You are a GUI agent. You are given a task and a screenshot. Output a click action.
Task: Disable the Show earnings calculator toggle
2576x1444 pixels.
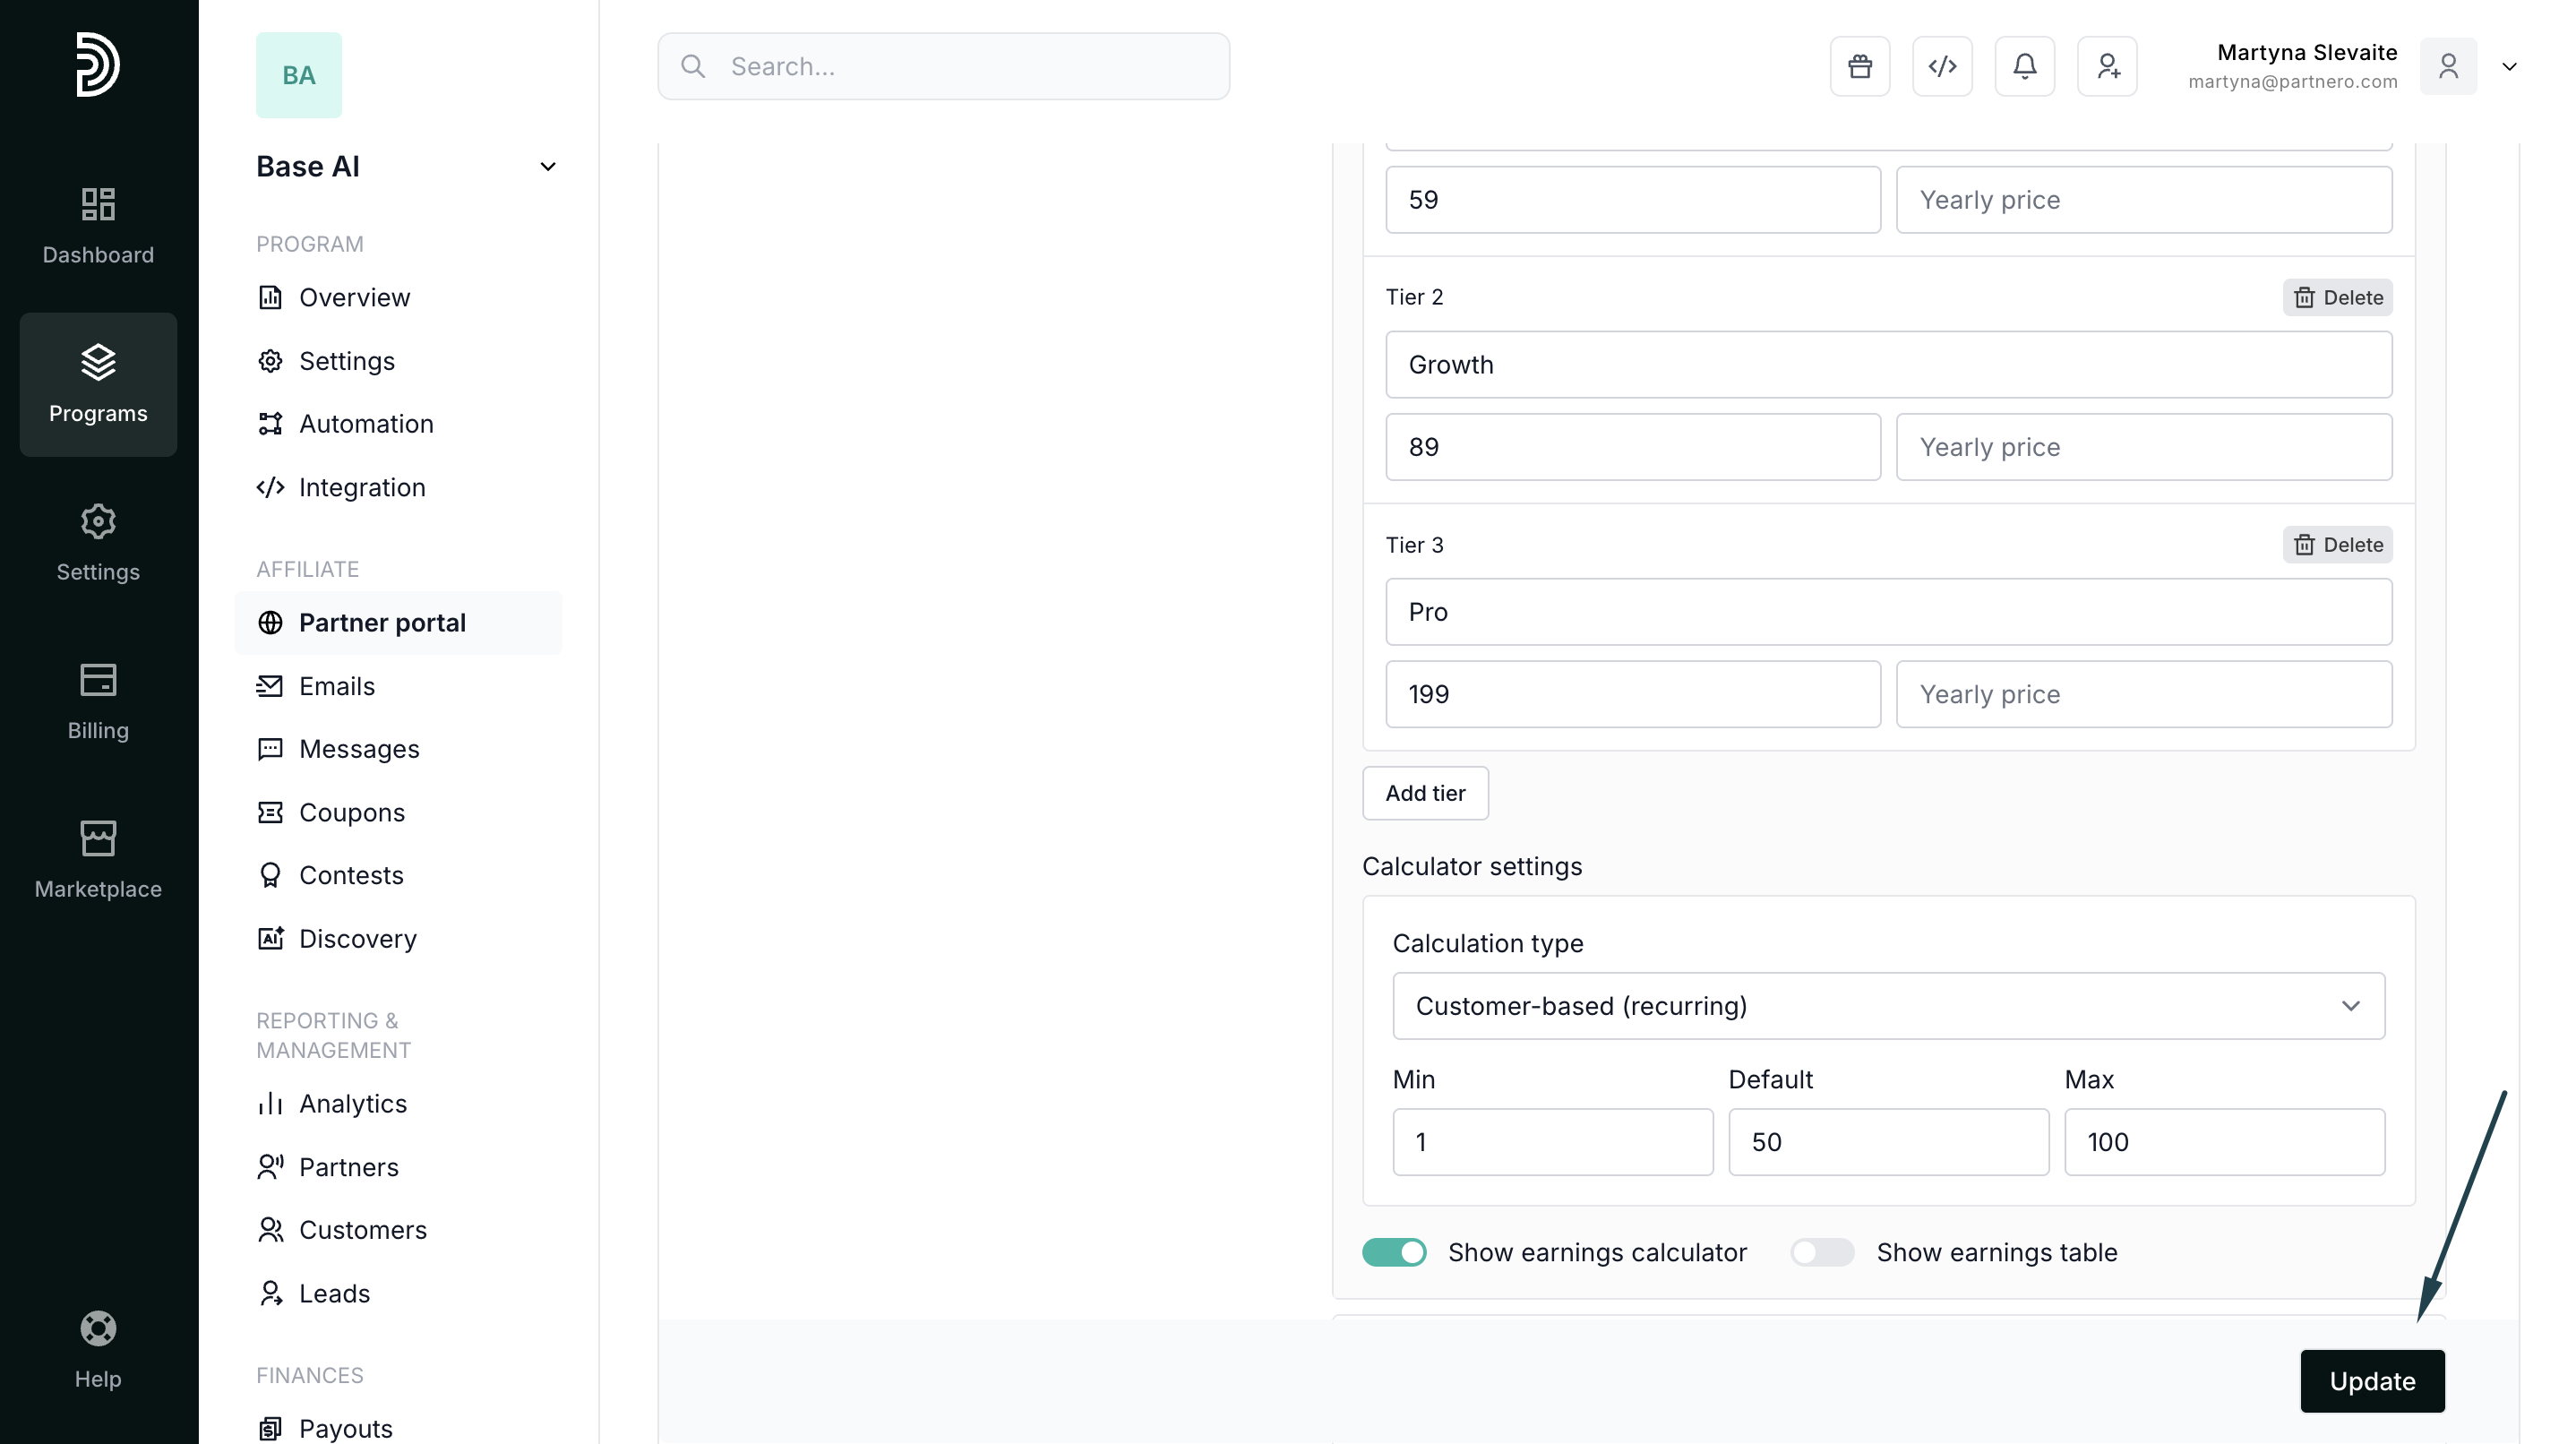[1394, 1252]
